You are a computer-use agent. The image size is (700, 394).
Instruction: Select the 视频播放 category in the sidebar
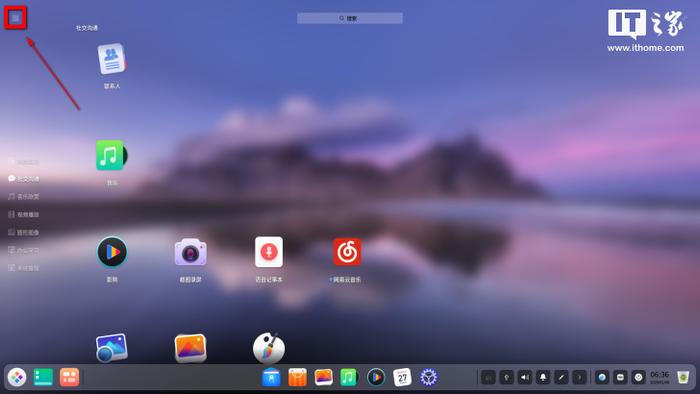[x=24, y=215]
